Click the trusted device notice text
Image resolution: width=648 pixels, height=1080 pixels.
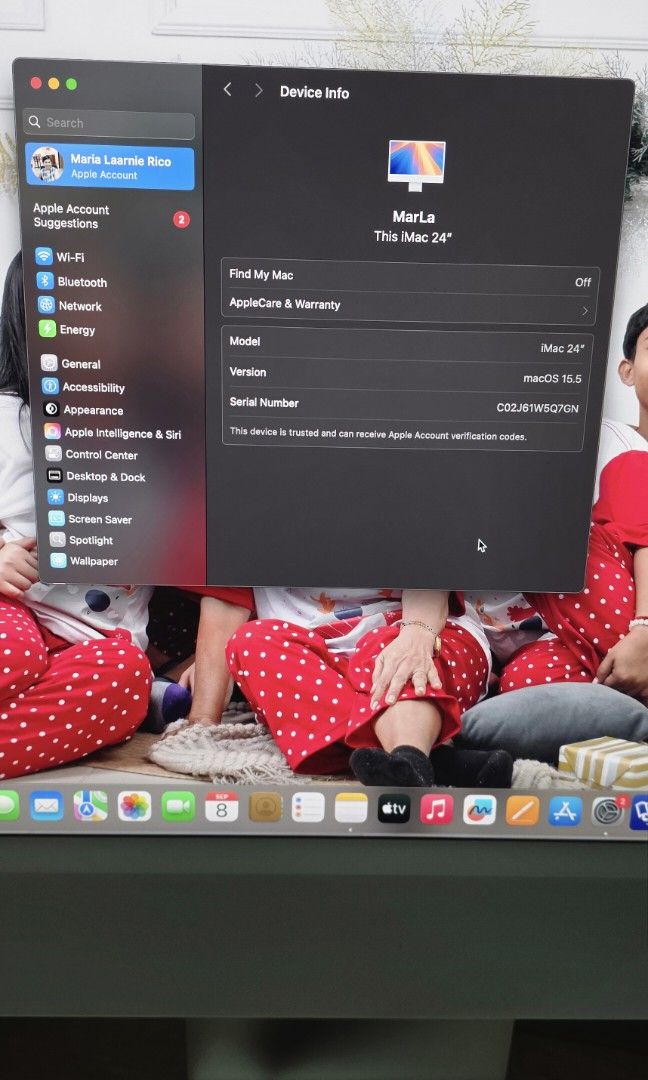tap(377, 433)
